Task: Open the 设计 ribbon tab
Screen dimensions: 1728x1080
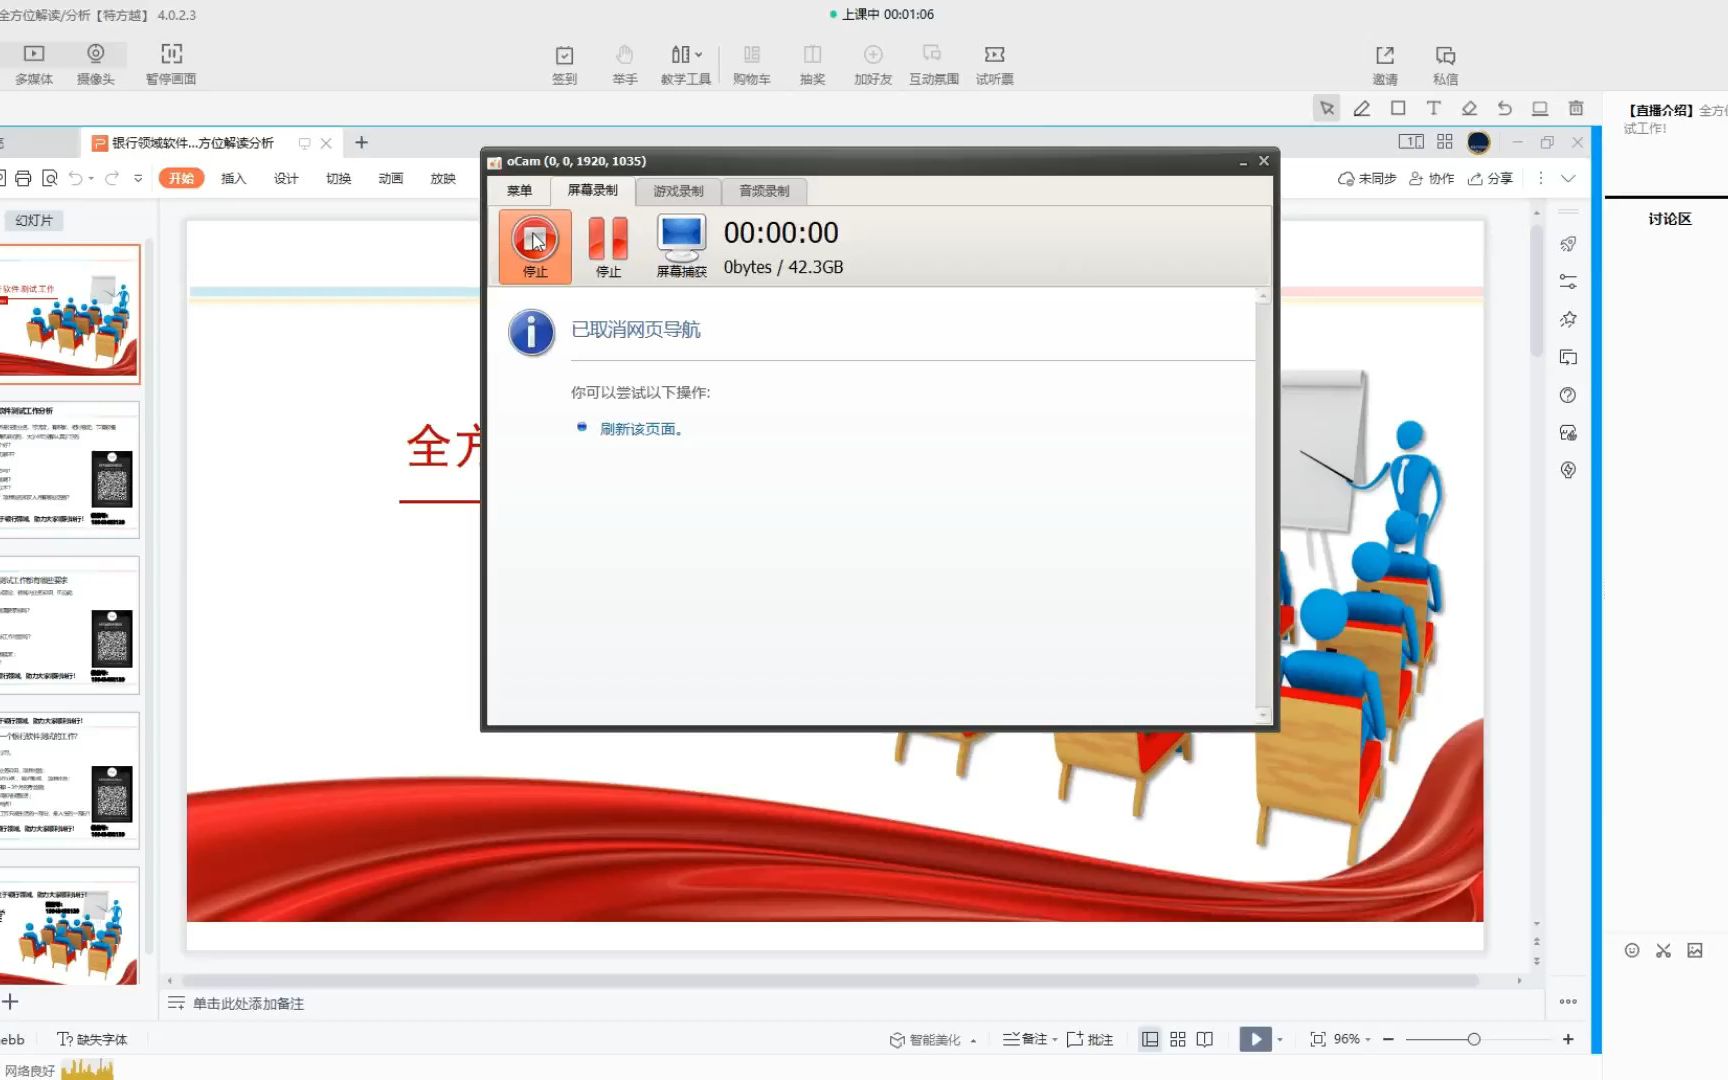Action: point(286,178)
